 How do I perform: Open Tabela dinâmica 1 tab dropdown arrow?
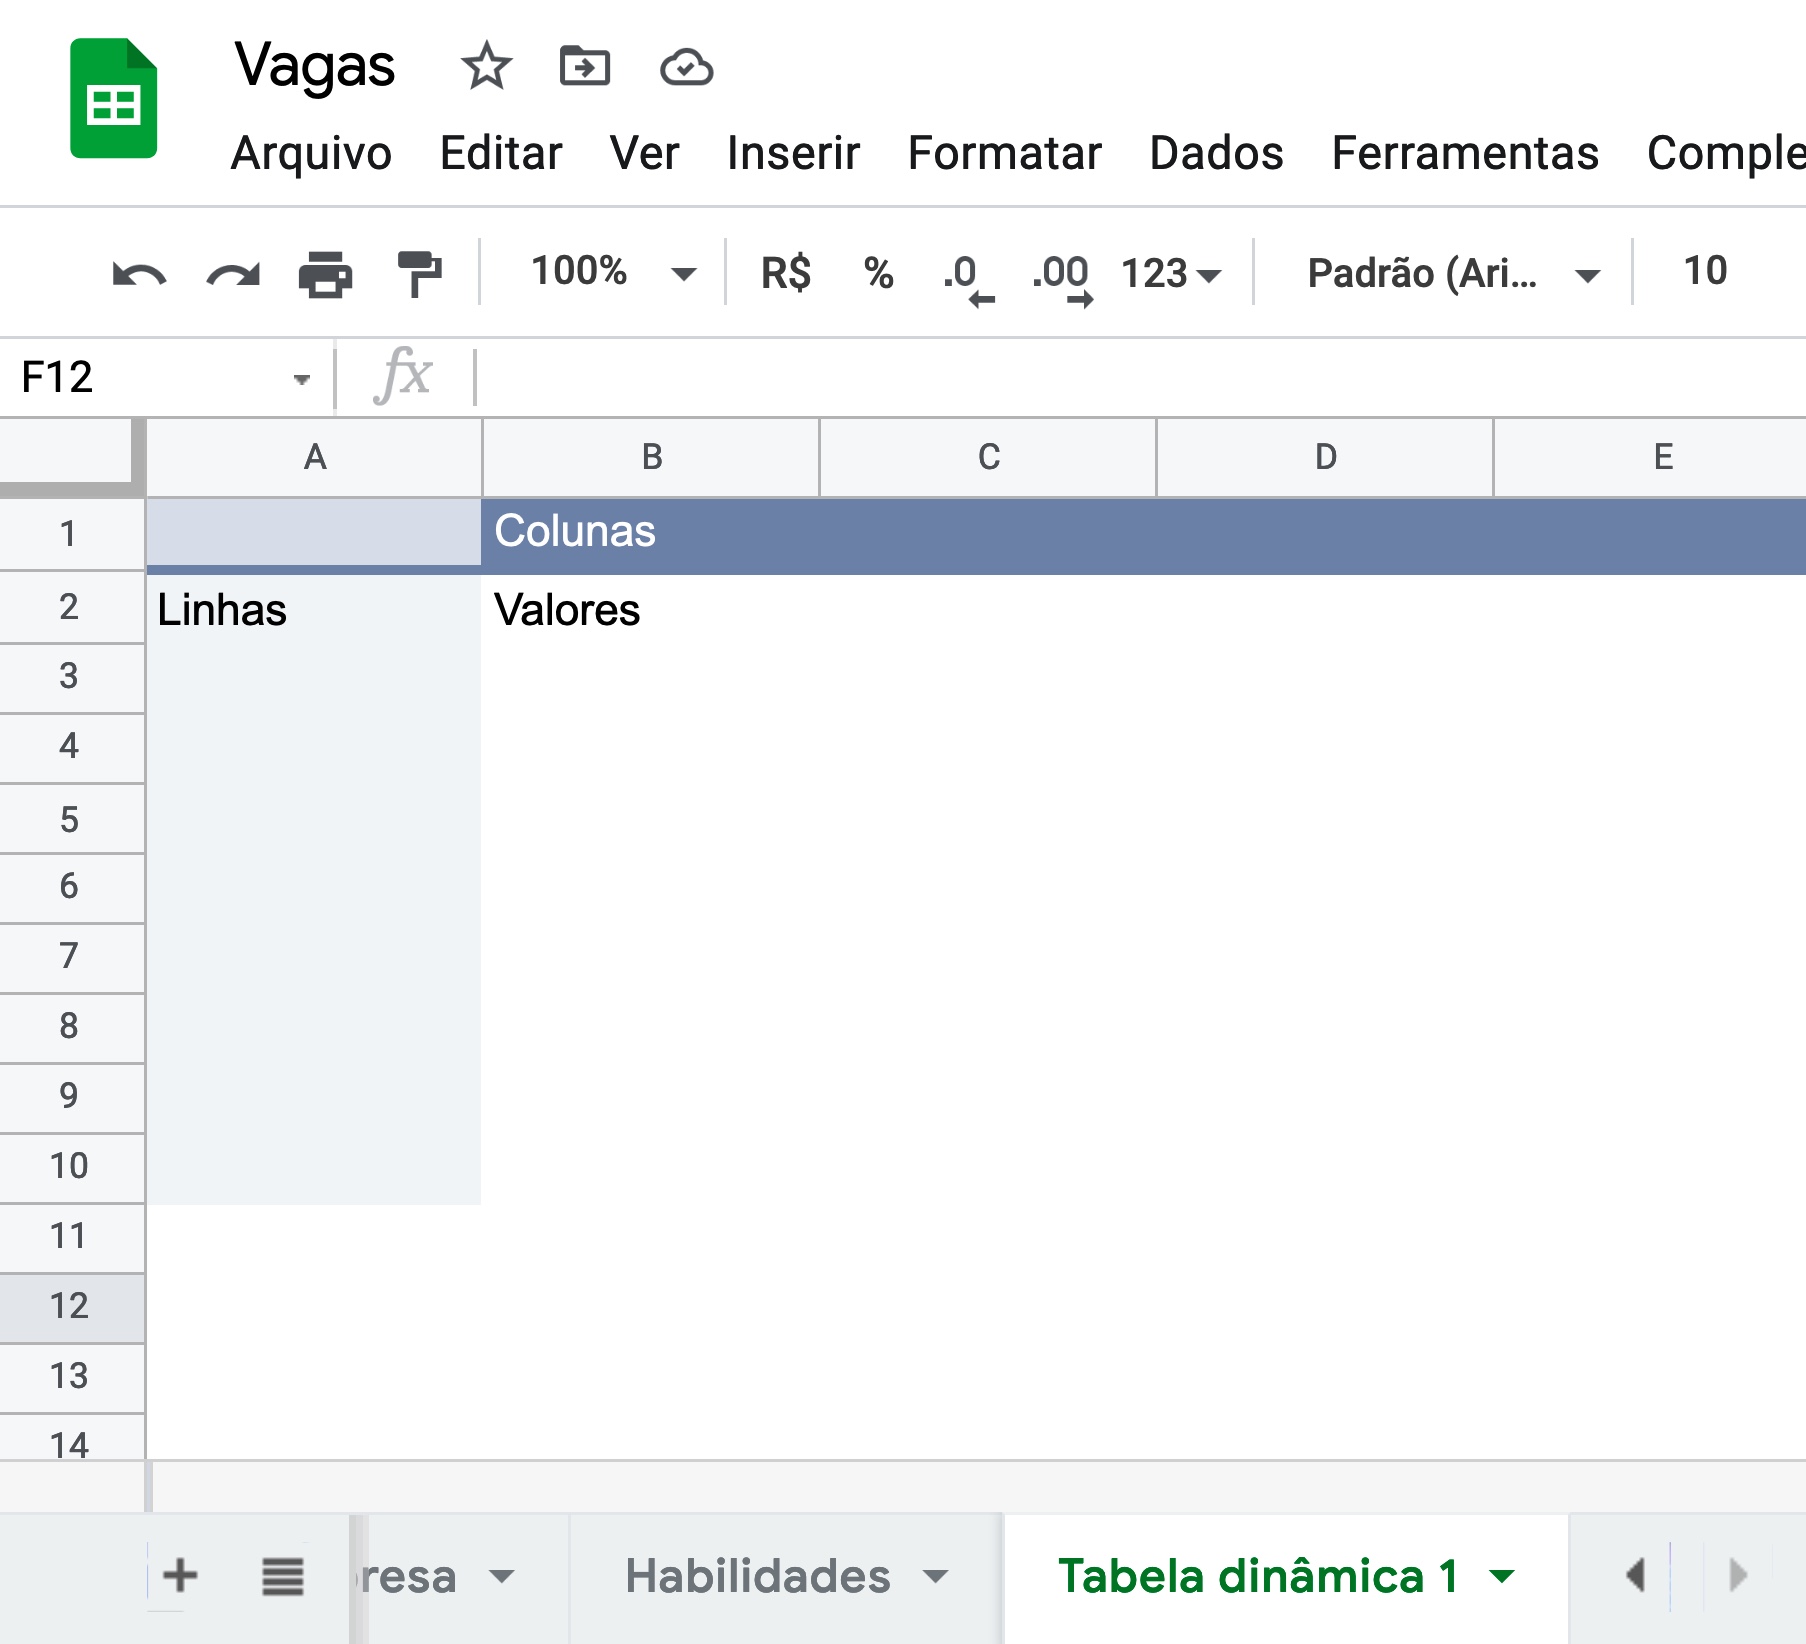point(1502,1578)
